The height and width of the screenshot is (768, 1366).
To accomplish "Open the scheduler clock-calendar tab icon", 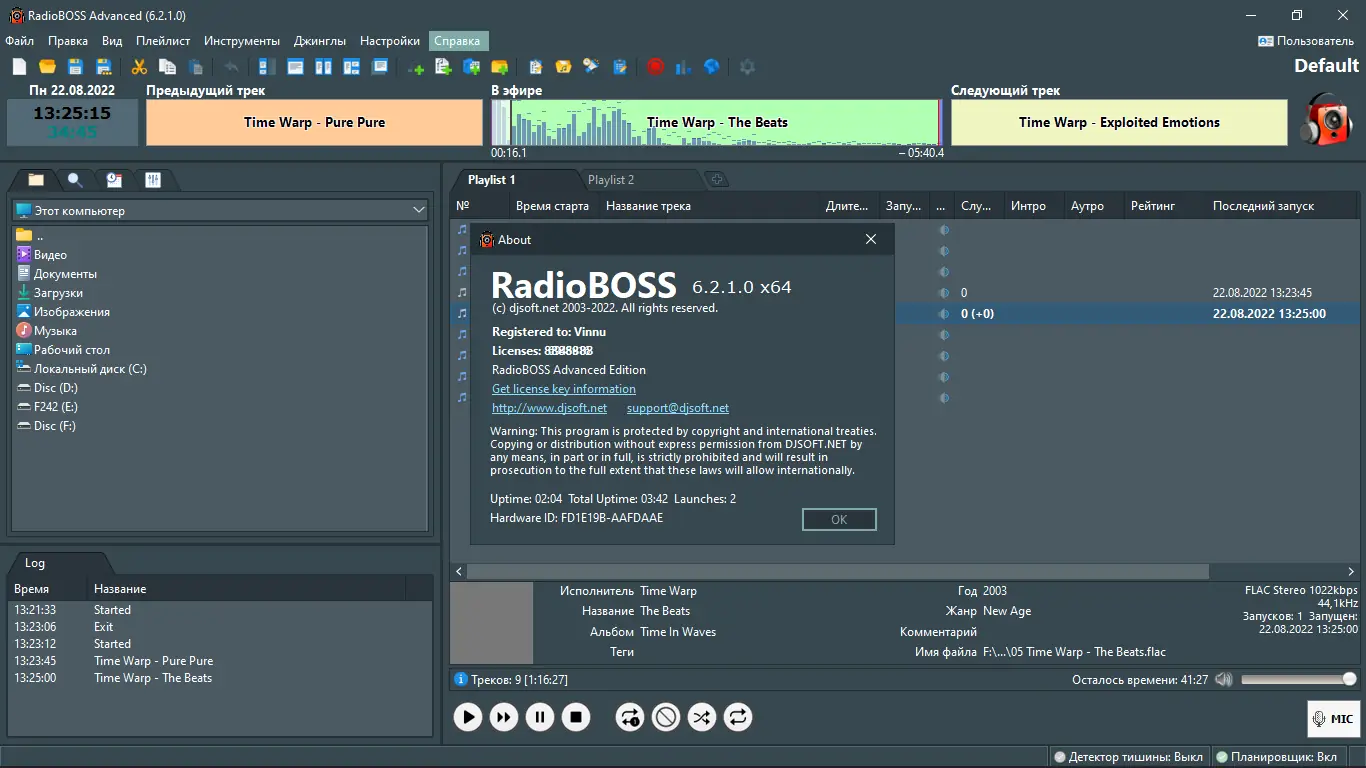I will pos(114,180).
